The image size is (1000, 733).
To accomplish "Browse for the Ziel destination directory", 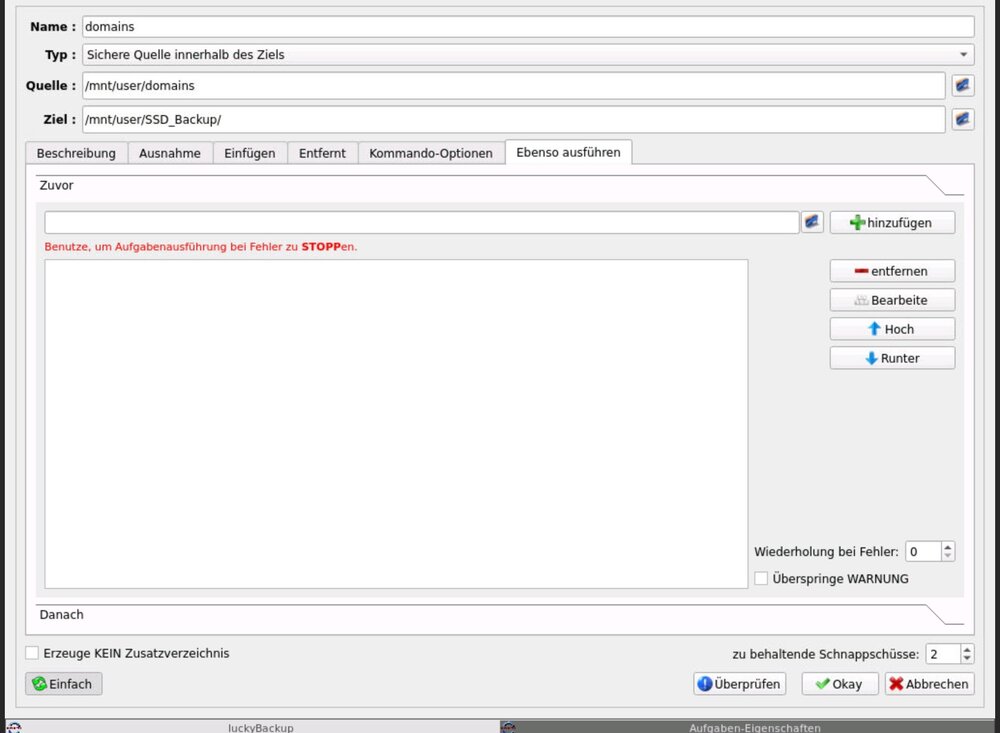I will [962, 119].
